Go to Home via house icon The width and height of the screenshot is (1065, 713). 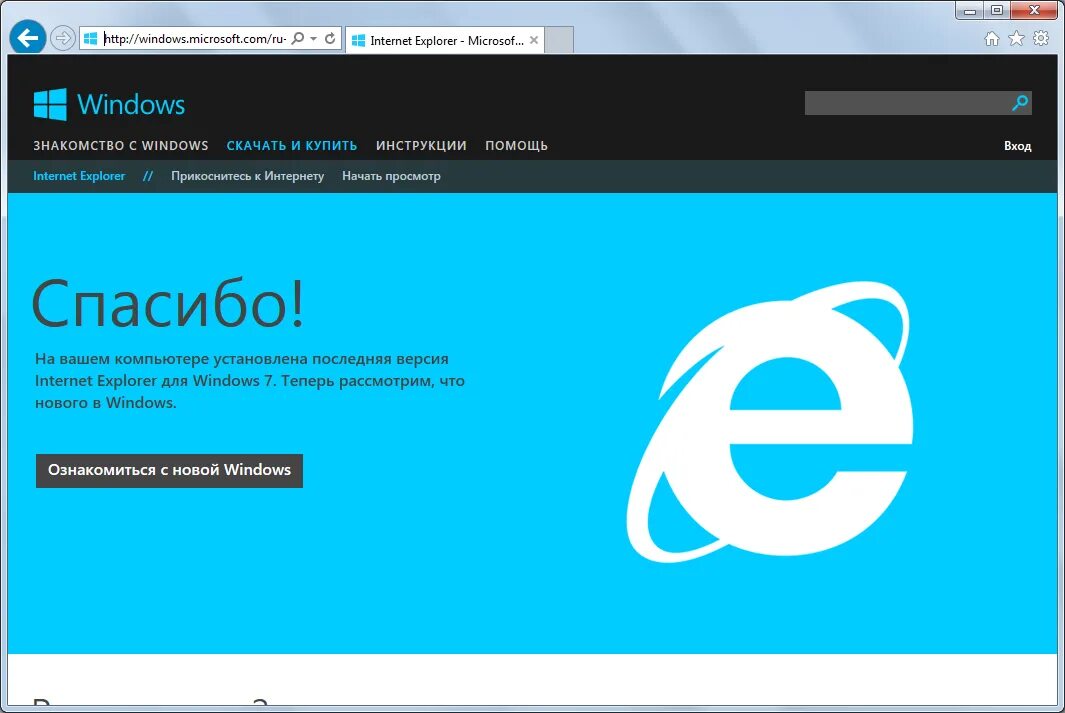(992, 39)
